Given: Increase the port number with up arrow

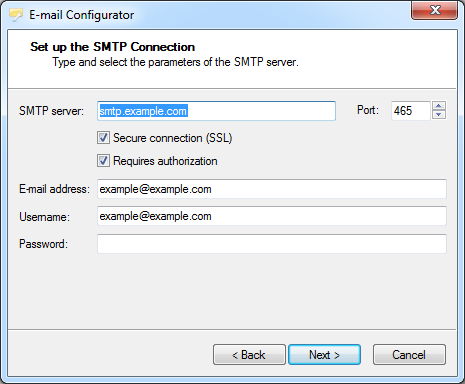Looking at the screenshot, I should tap(439, 106).
